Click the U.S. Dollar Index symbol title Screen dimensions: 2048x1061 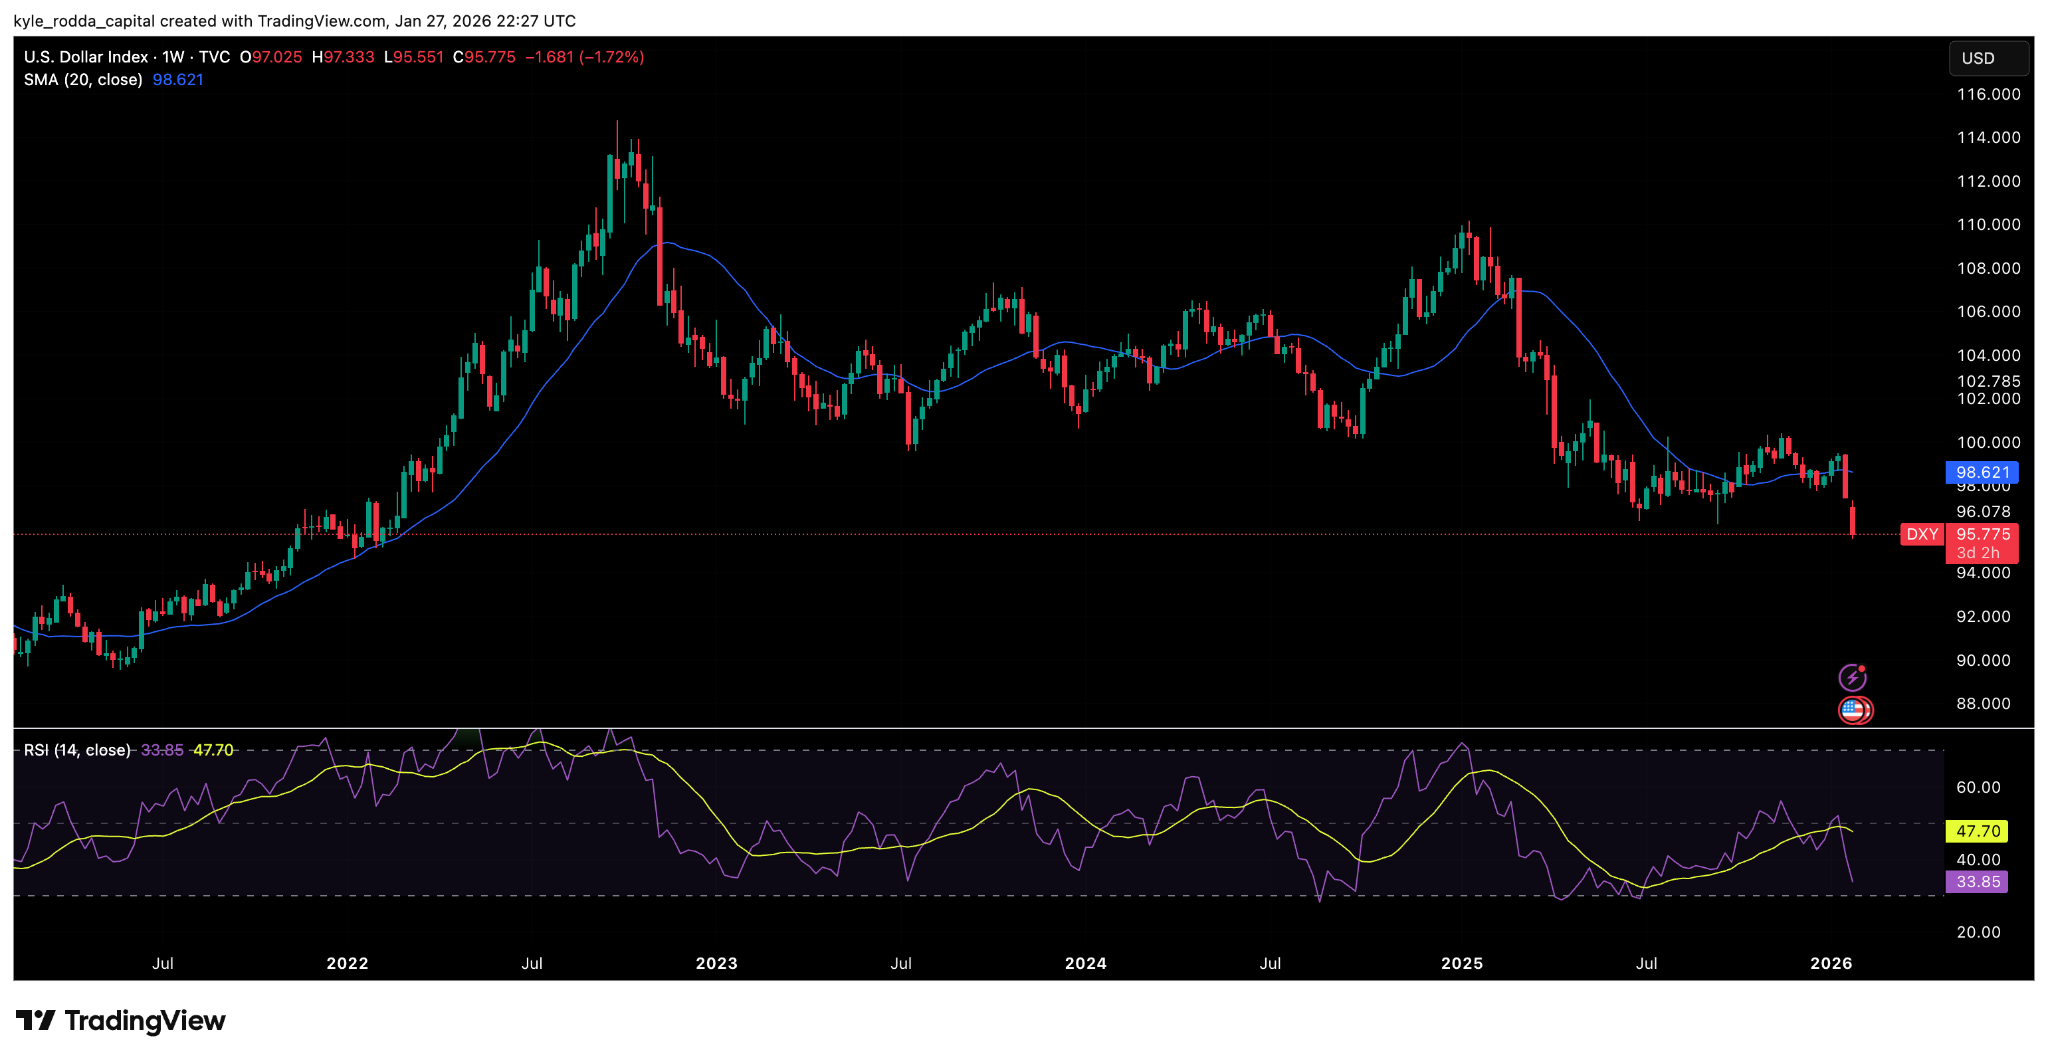[86, 57]
